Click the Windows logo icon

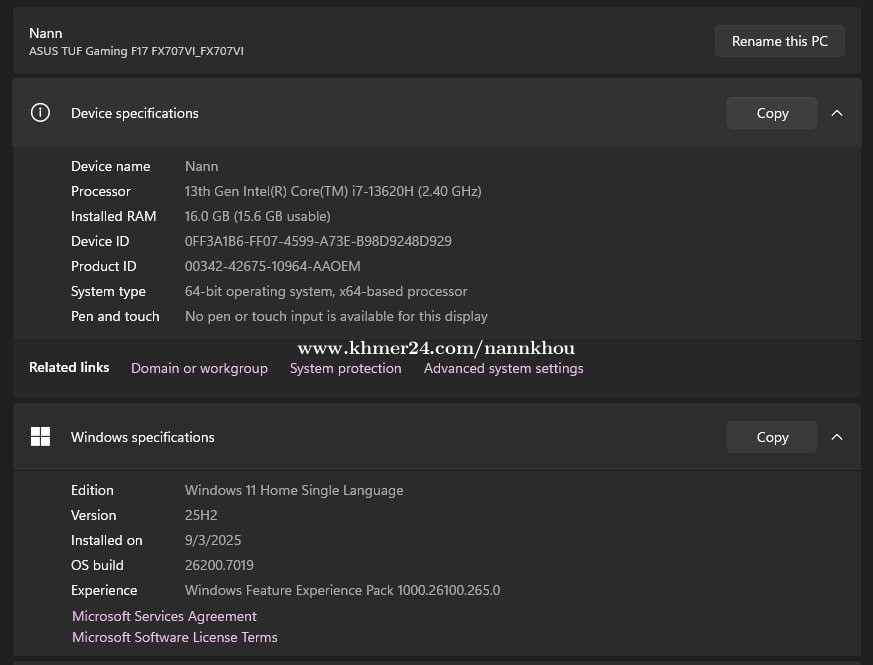(40, 437)
